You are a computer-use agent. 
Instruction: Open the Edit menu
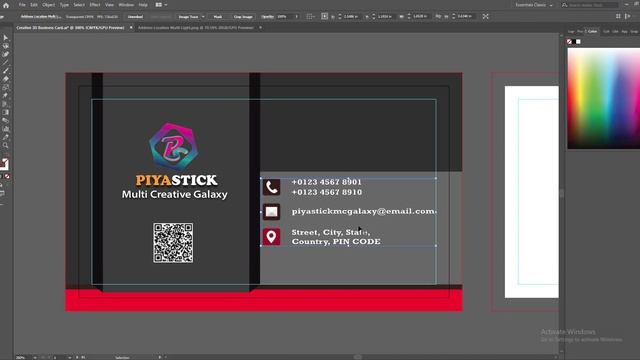tap(34, 5)
